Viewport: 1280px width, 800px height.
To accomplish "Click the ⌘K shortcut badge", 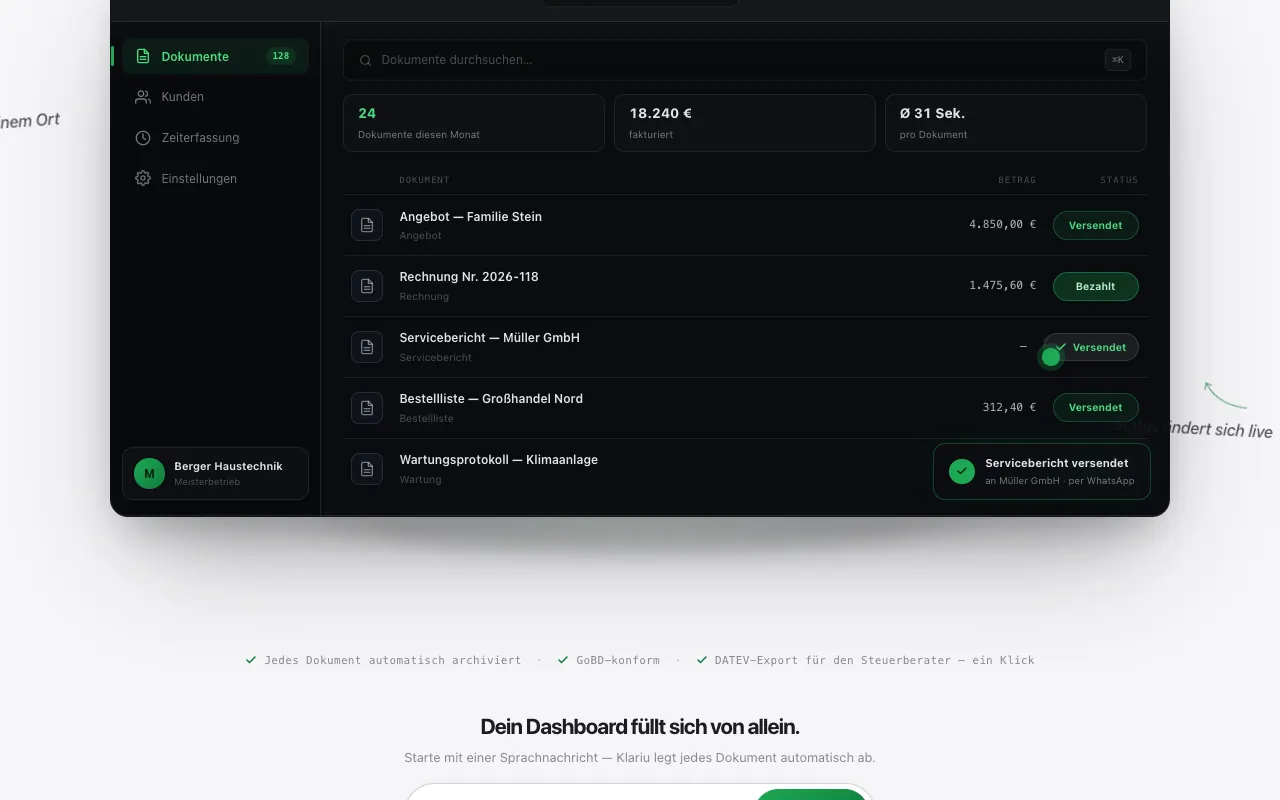I will coord(1118,60).
